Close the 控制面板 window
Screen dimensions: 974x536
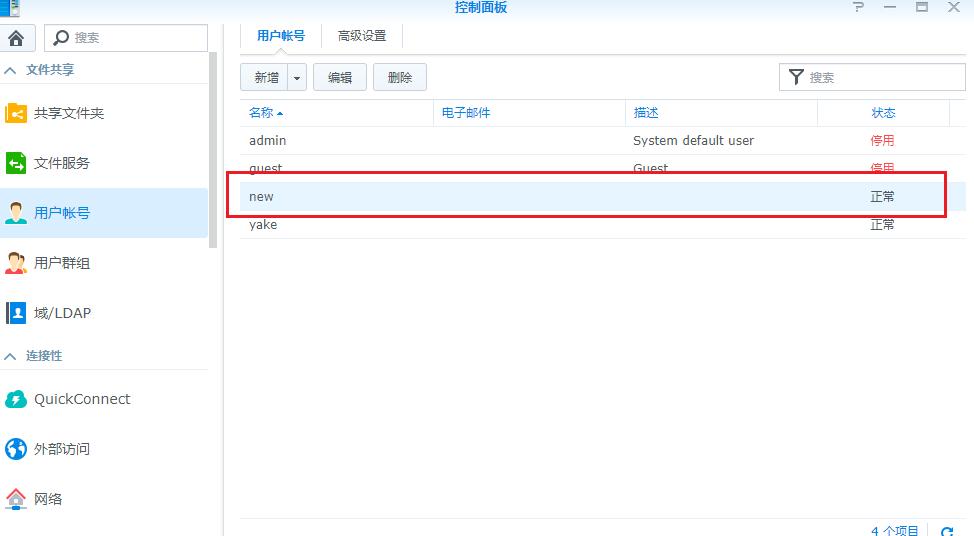(954, 7)
